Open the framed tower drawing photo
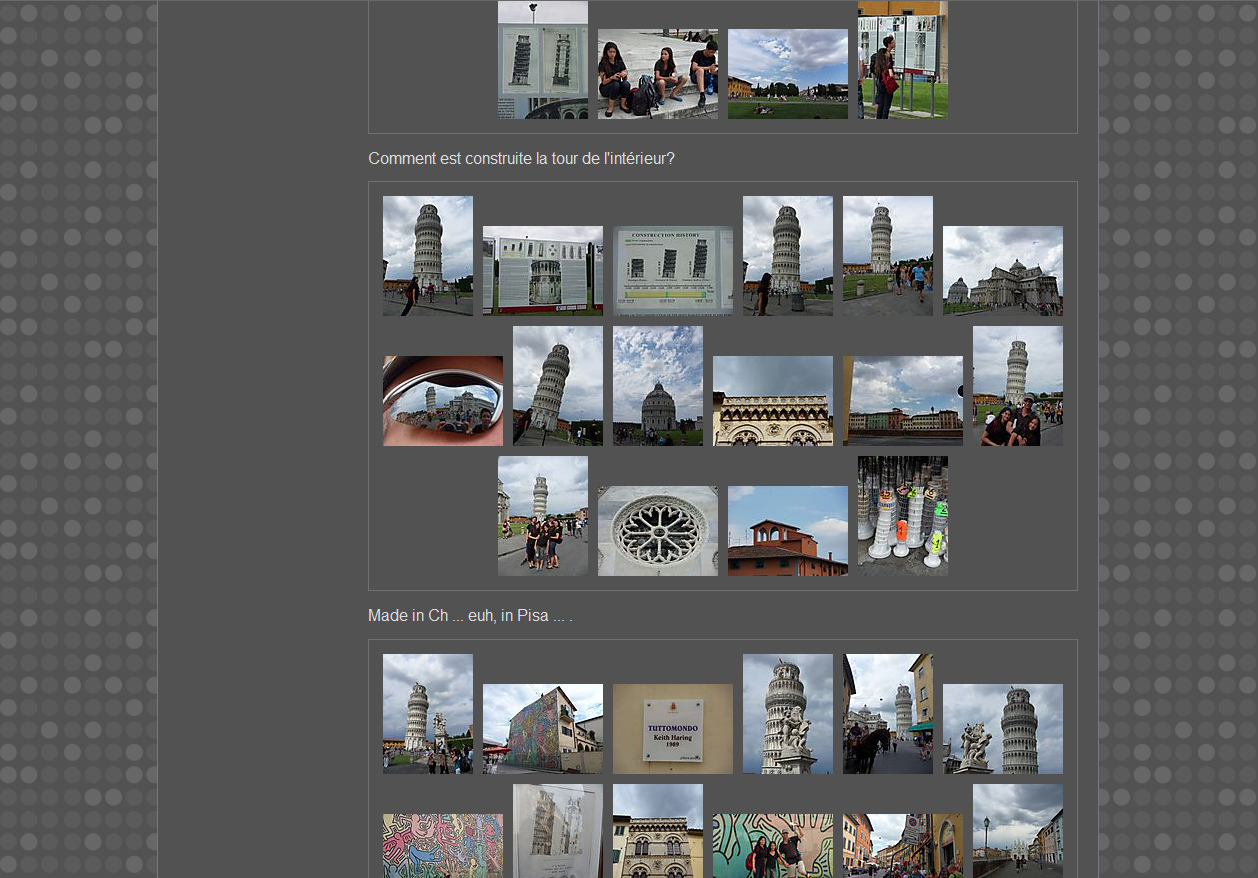Image resolution: width=1258 pixels, height=878 pixels. [557, 831]
